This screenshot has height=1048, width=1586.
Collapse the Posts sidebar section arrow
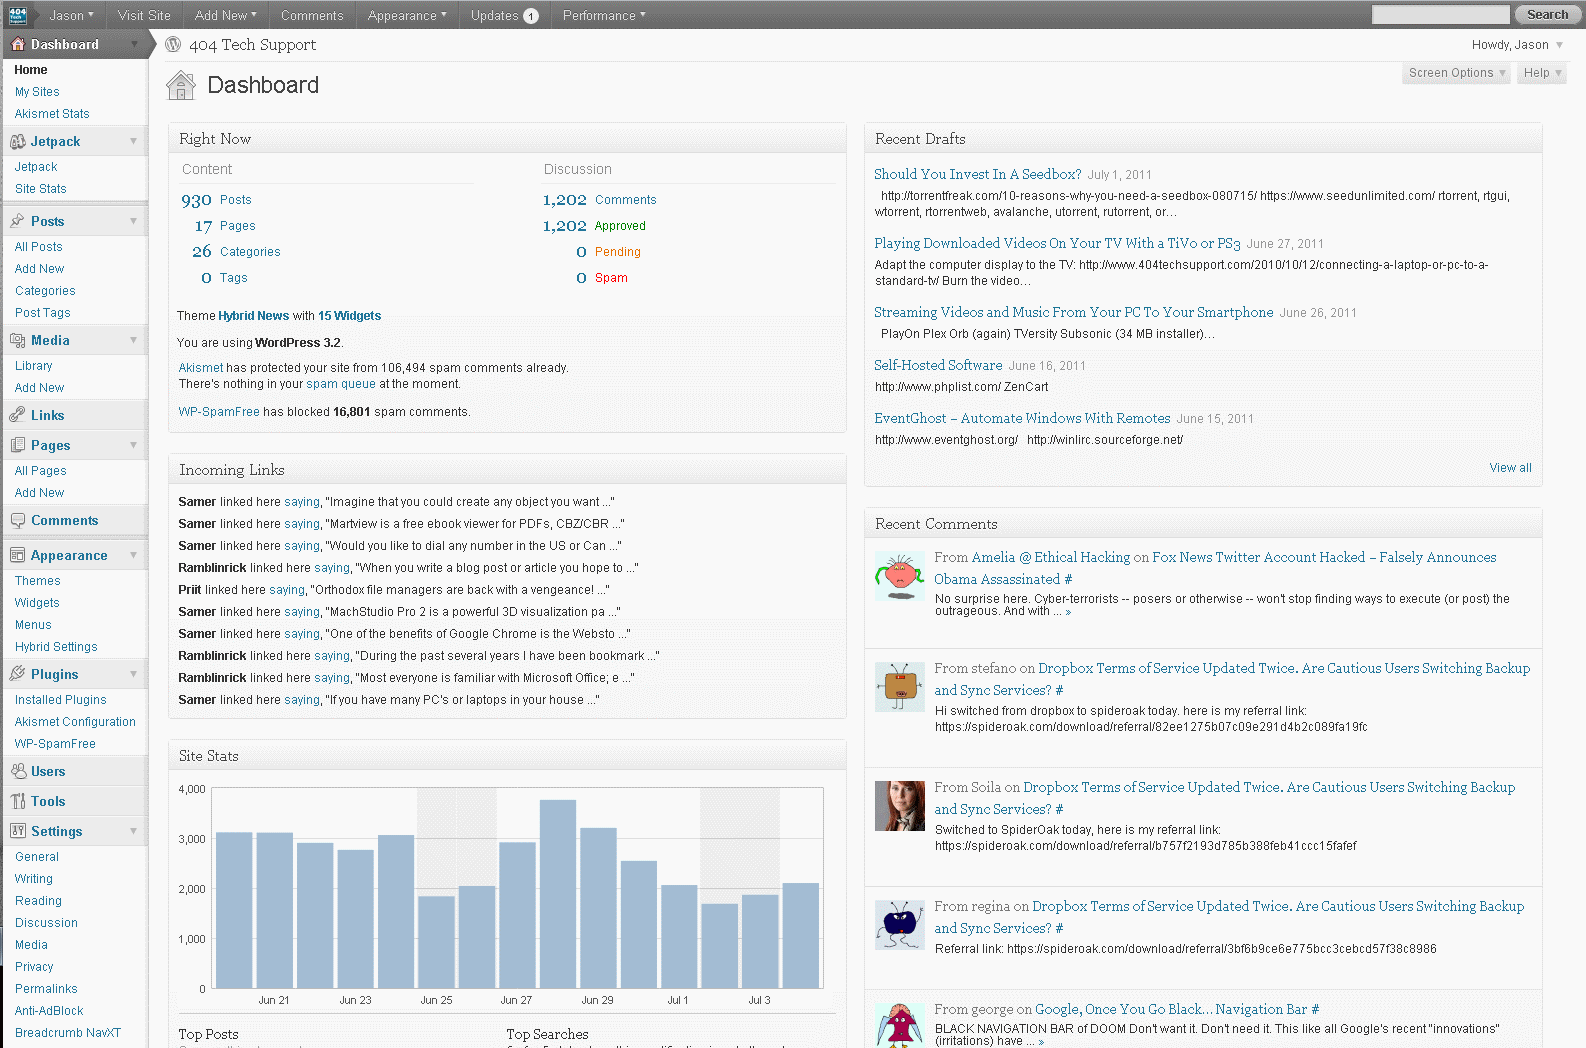[133, 221]
